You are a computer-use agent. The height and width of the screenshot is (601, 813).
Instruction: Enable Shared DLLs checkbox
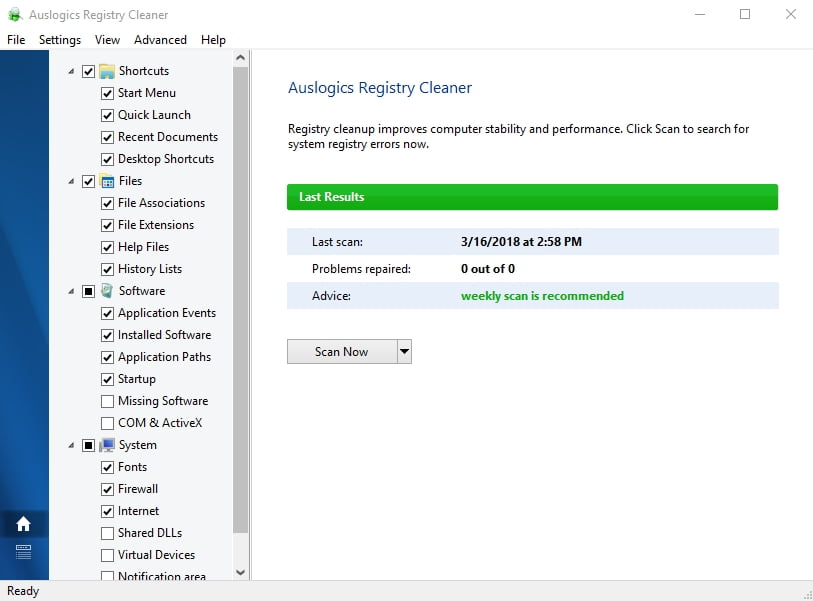pyautogui.click(x=107, y=534)
